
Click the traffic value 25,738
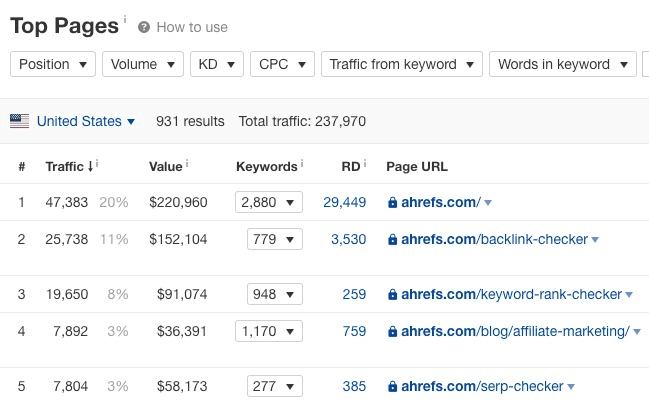coord(67,239)
